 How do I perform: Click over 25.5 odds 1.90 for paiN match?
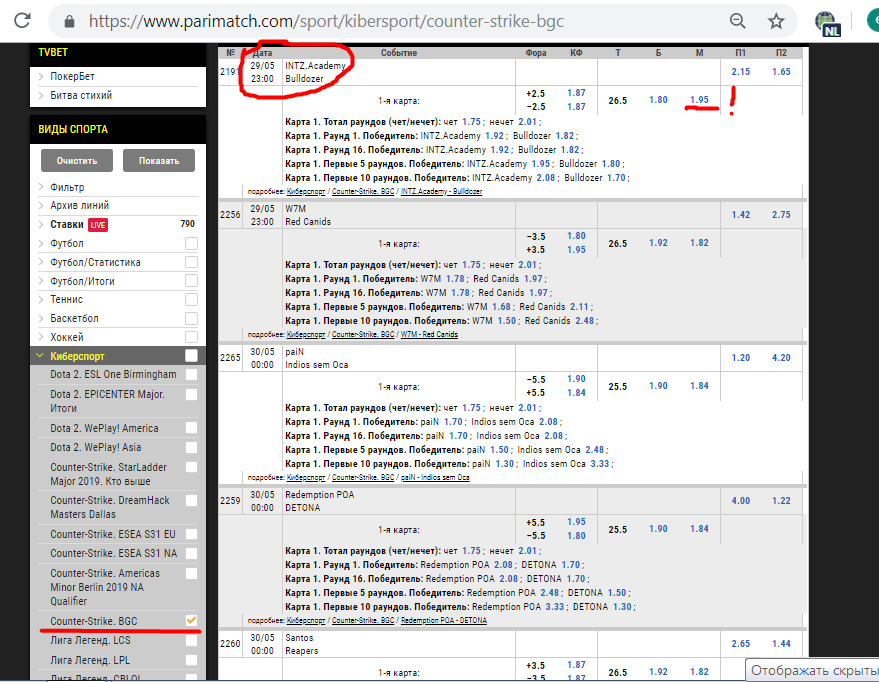[x=658, y=386]
